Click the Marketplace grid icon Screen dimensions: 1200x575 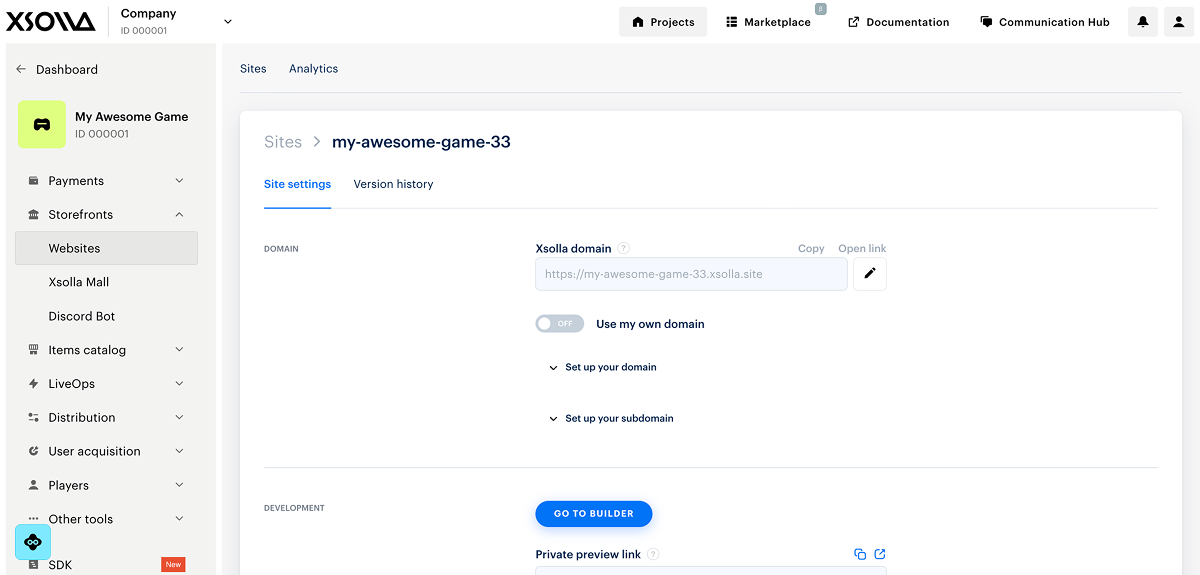click(x=732, y=22)
